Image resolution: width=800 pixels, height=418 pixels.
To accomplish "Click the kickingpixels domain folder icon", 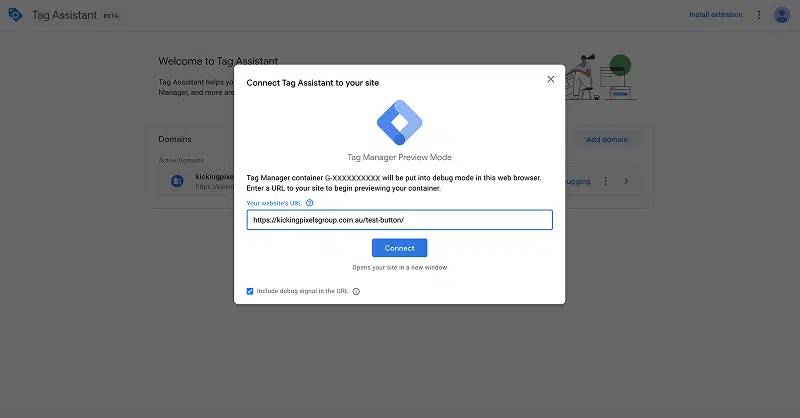I will point(177,181).
